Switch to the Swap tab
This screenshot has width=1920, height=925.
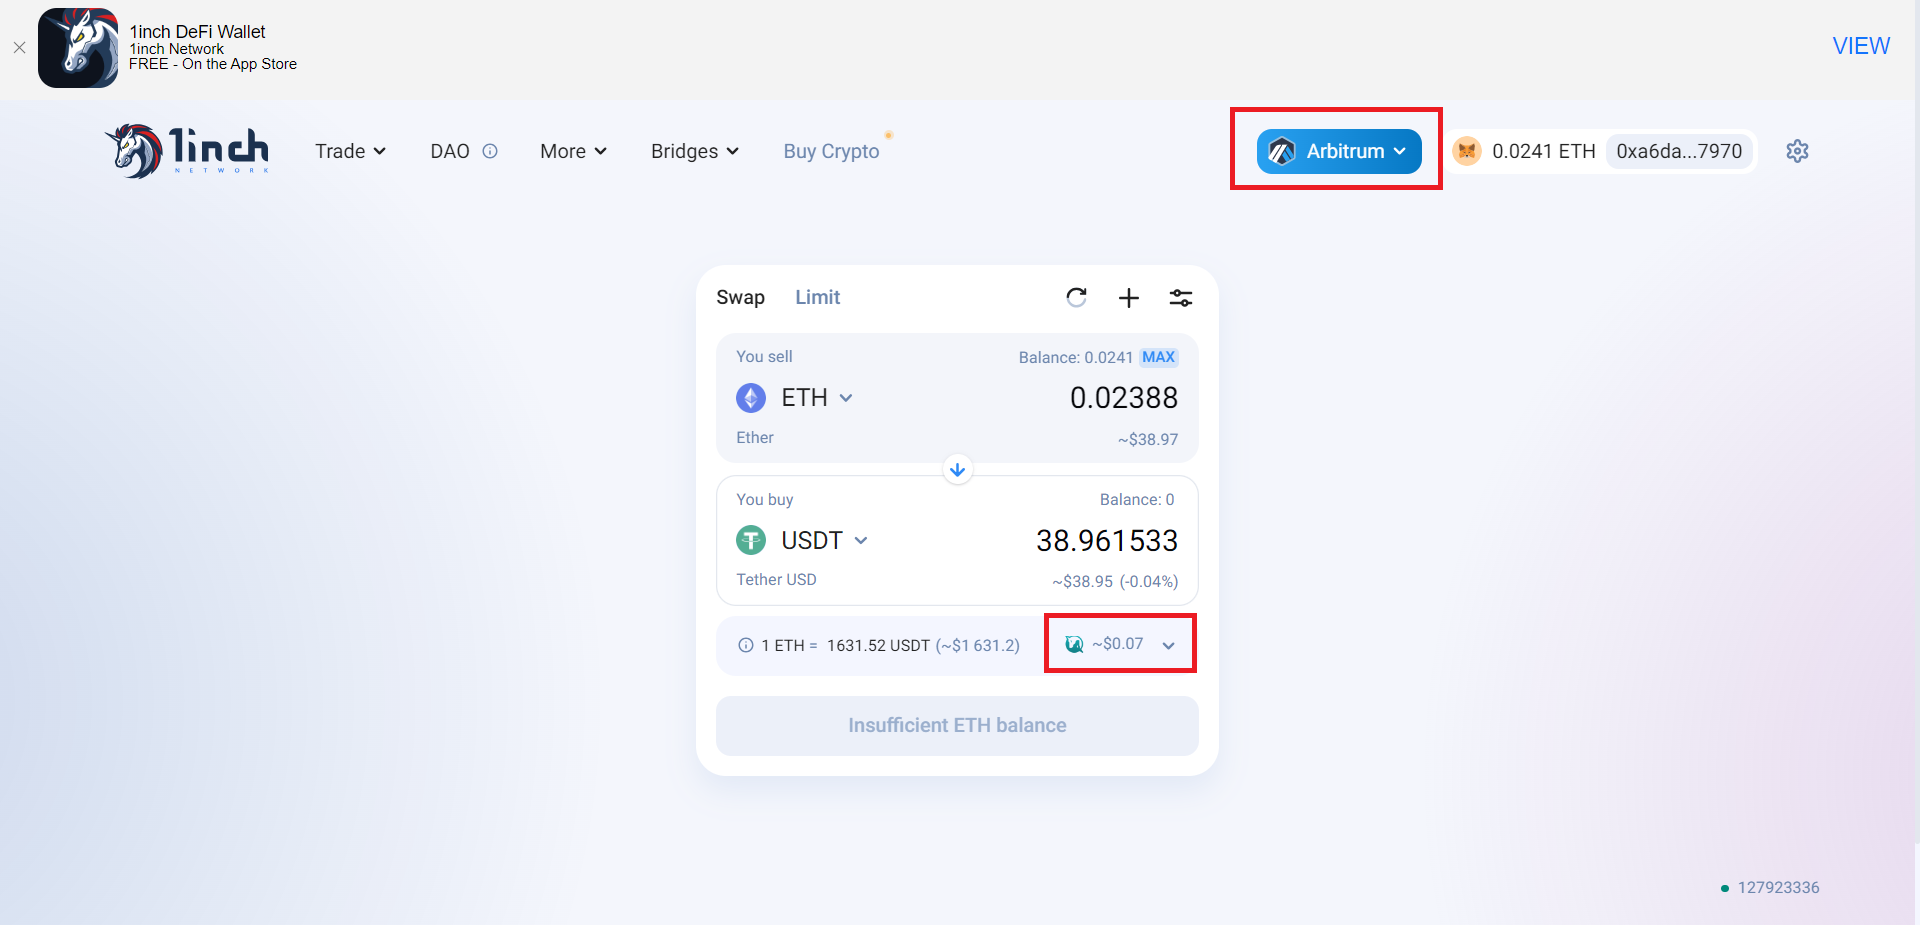click(x=740, y=297)
